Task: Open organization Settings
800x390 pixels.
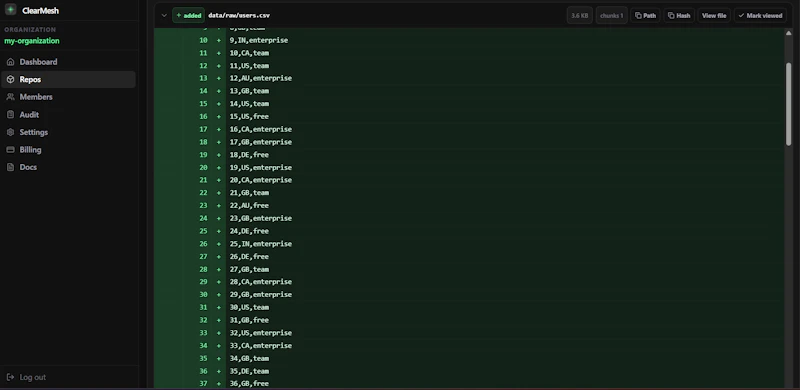Action: pyautogui.click(x=68, y=132)
